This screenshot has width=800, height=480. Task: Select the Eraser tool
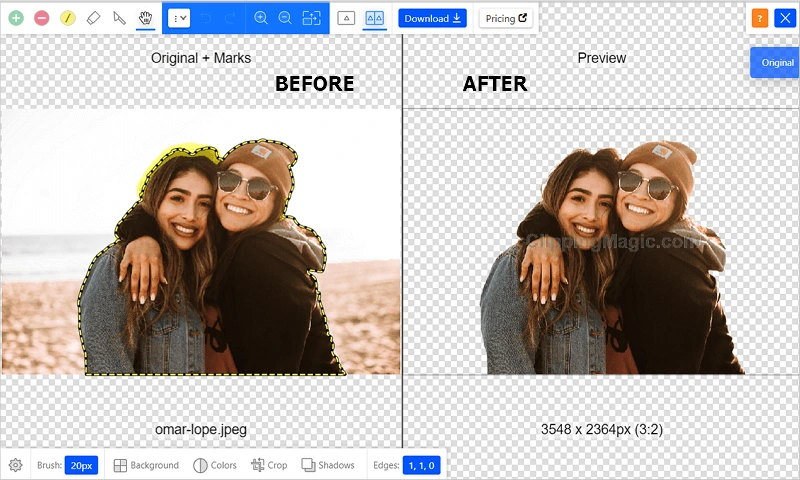tap(93, 18)
